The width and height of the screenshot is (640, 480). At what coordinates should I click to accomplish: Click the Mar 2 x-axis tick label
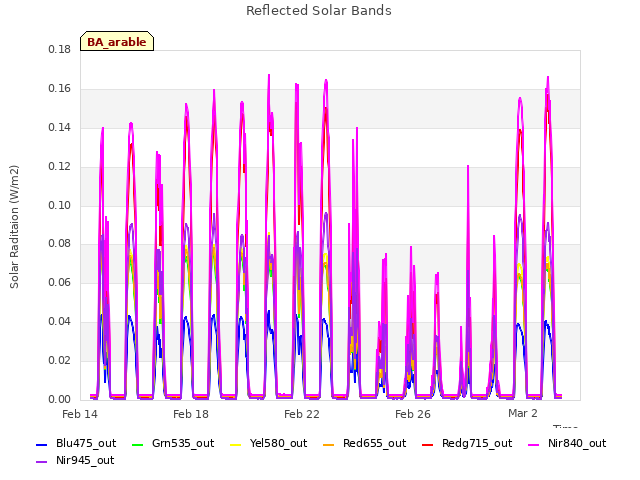[x=523, y=413]
